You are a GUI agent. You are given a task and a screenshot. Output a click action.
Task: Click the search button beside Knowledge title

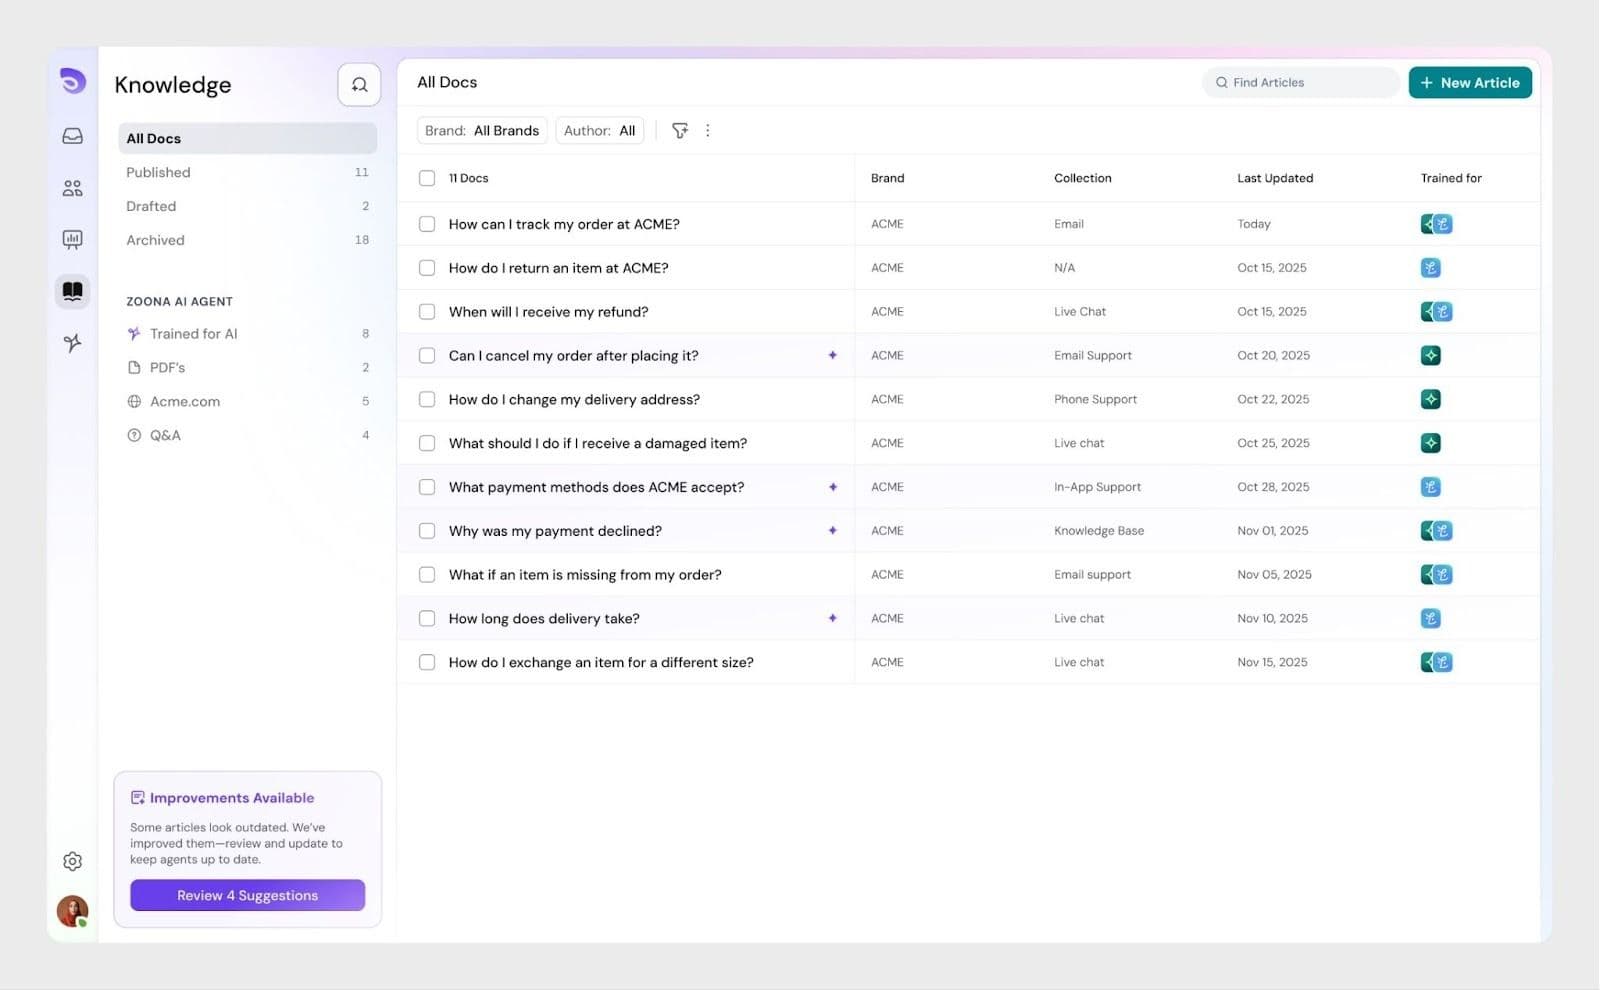coord(359,85)
